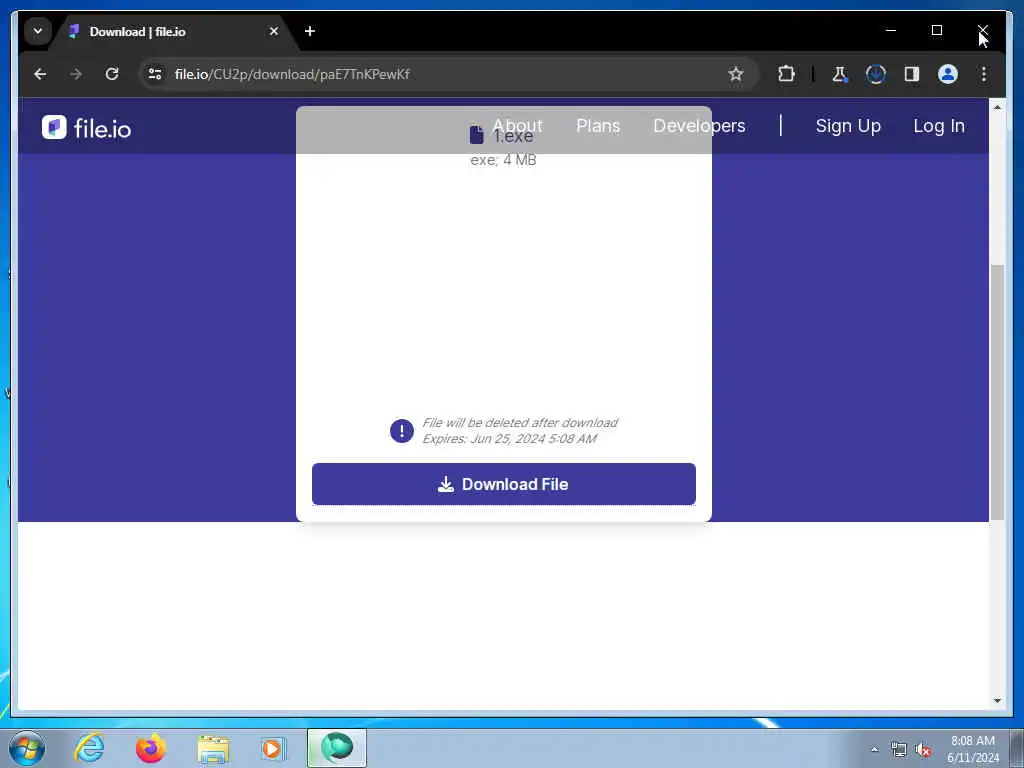1024x768 pixels.
Task: Click Show desktop button at taskbar end
Action: (x=1017, y=748)
